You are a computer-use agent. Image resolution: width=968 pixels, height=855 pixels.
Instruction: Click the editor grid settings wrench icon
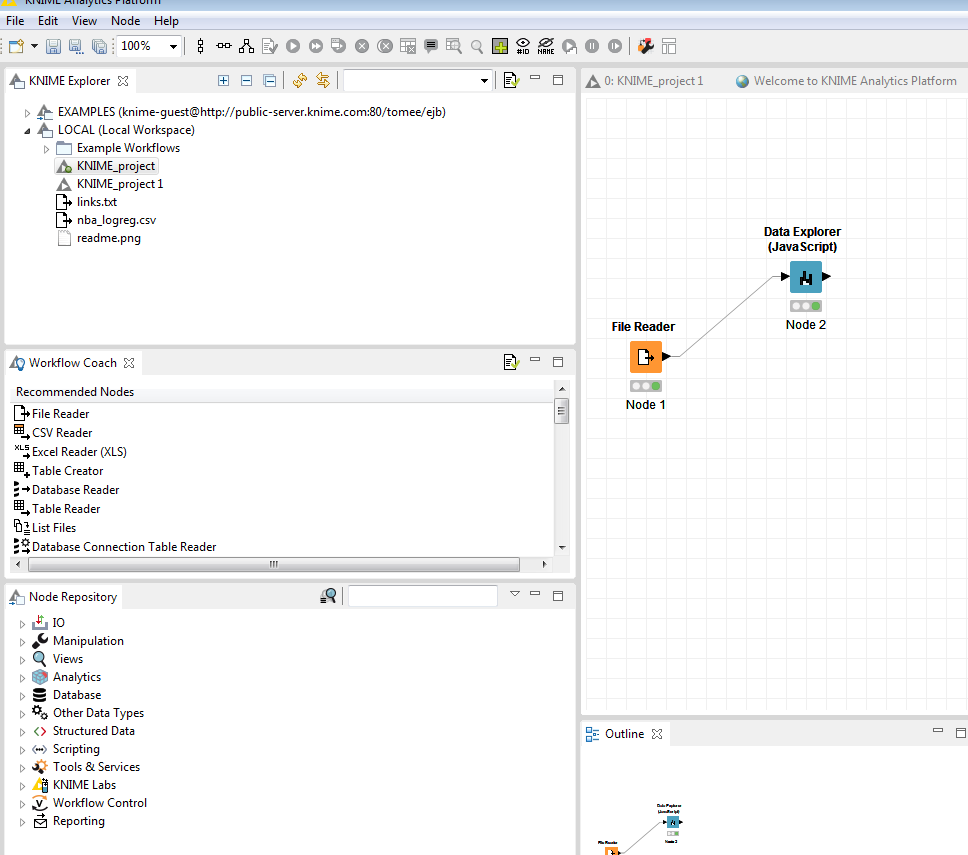(646, 46)
